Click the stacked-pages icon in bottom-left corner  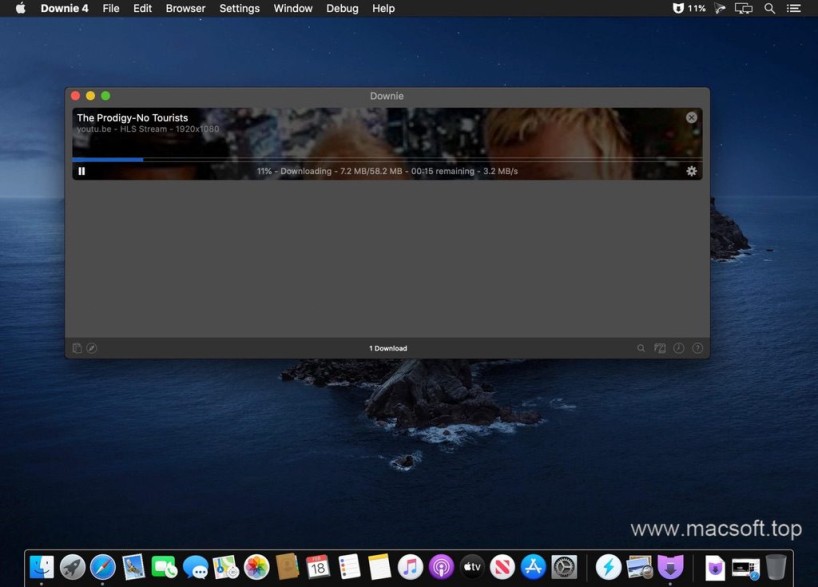point(77,348)
